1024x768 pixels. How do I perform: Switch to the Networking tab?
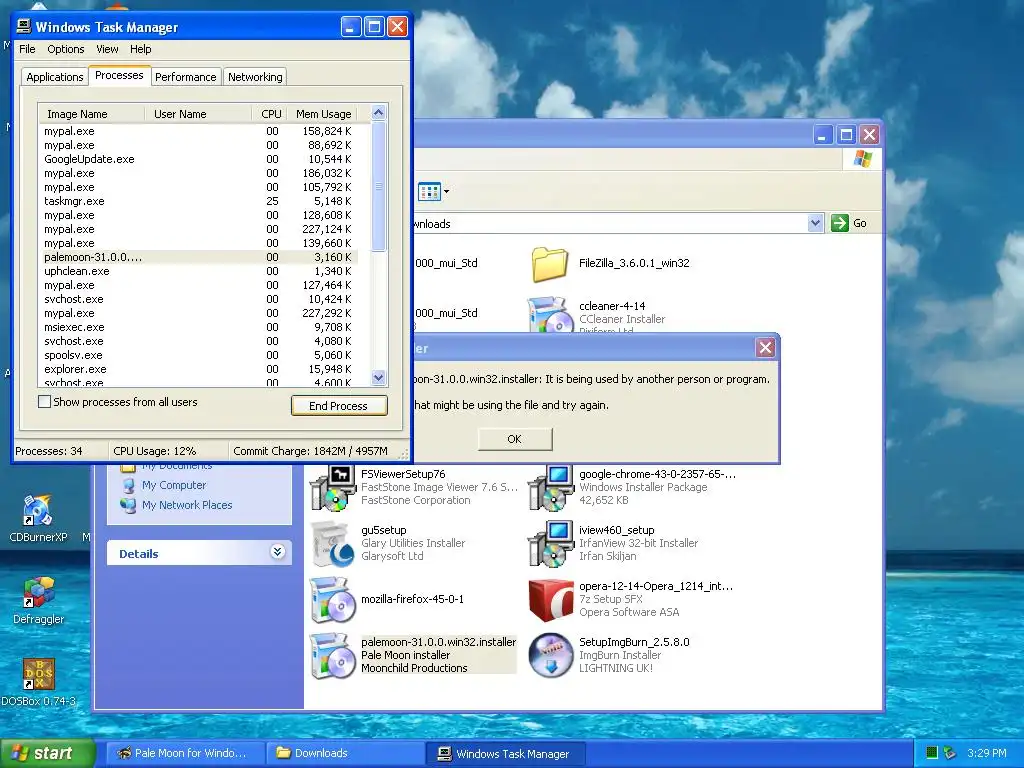[x=255, y=77]
